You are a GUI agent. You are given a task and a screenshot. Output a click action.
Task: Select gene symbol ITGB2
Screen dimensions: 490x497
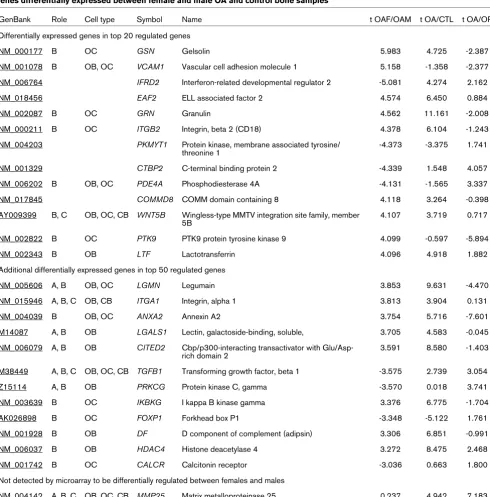pos(148,129)
